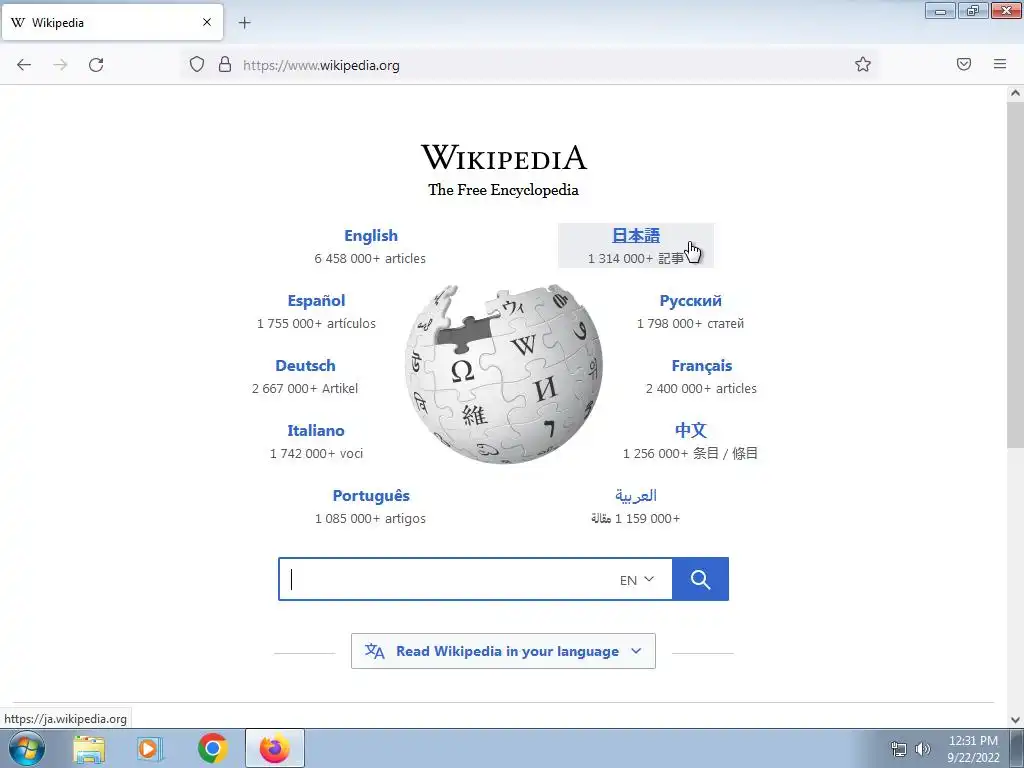Open Google Chrome from taskbar
The image size is (1024, 768).
pyautogui.click(x=212, y=749)
